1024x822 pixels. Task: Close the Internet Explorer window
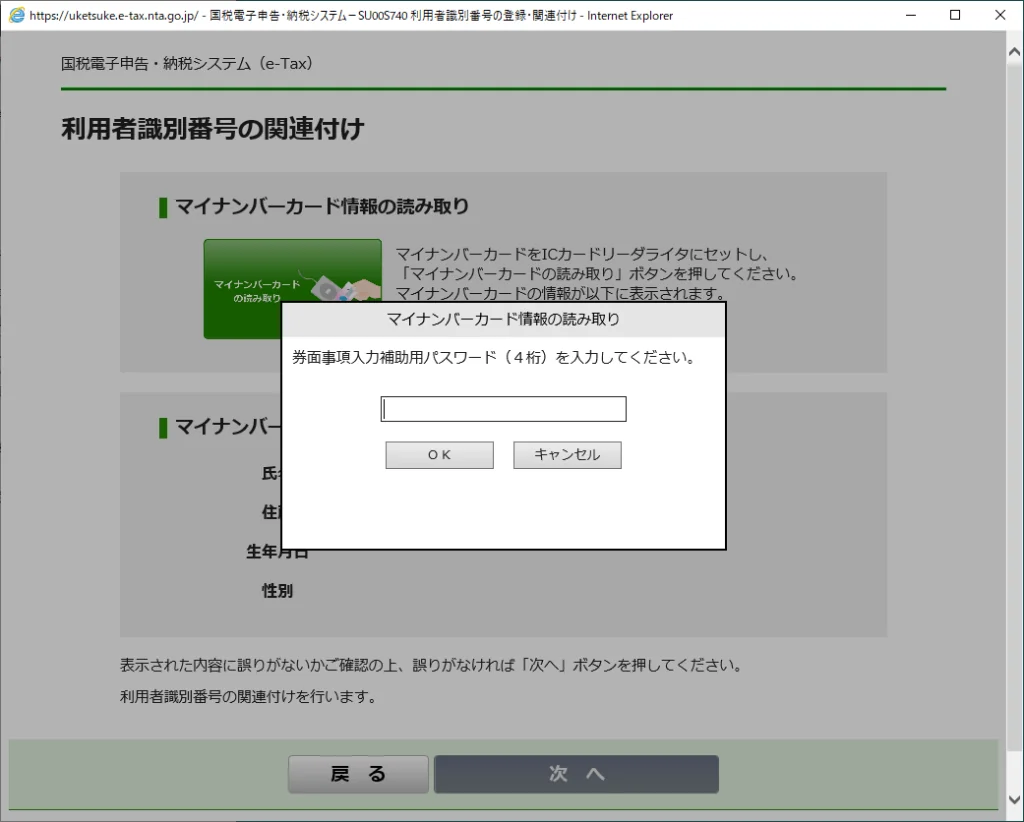pos(1000,15)
